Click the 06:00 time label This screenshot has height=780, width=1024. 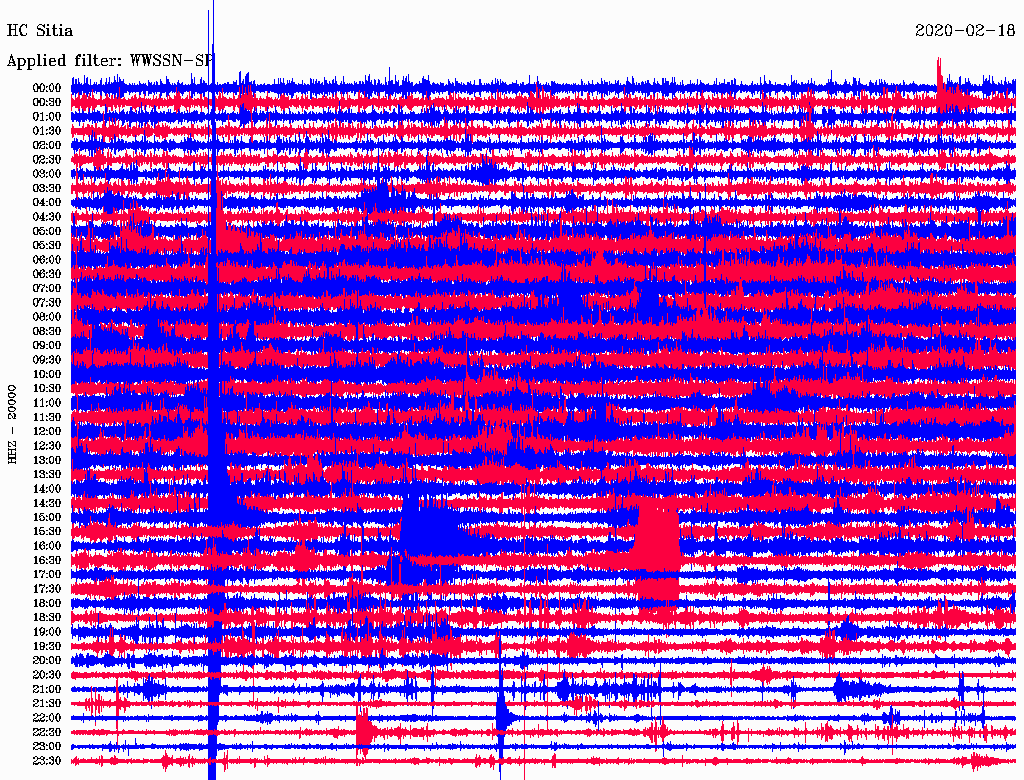[47, 259]
